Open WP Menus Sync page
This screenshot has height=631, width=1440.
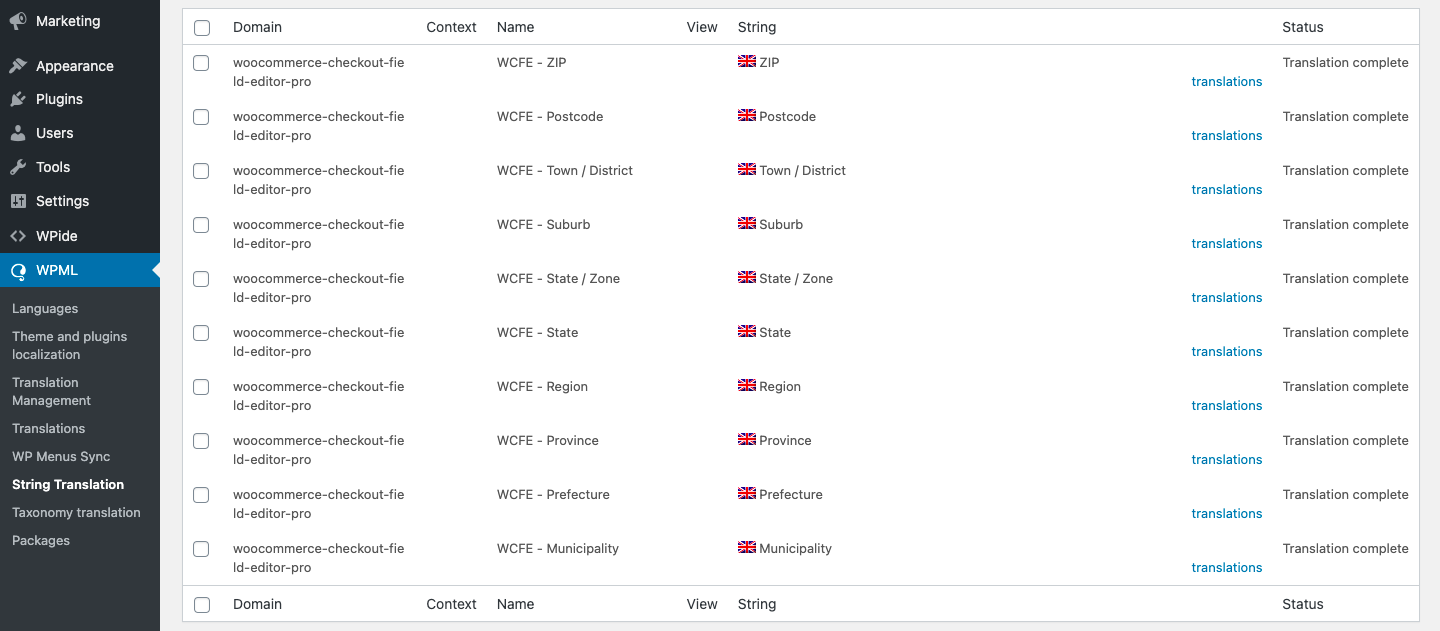[x=61, y=456]
